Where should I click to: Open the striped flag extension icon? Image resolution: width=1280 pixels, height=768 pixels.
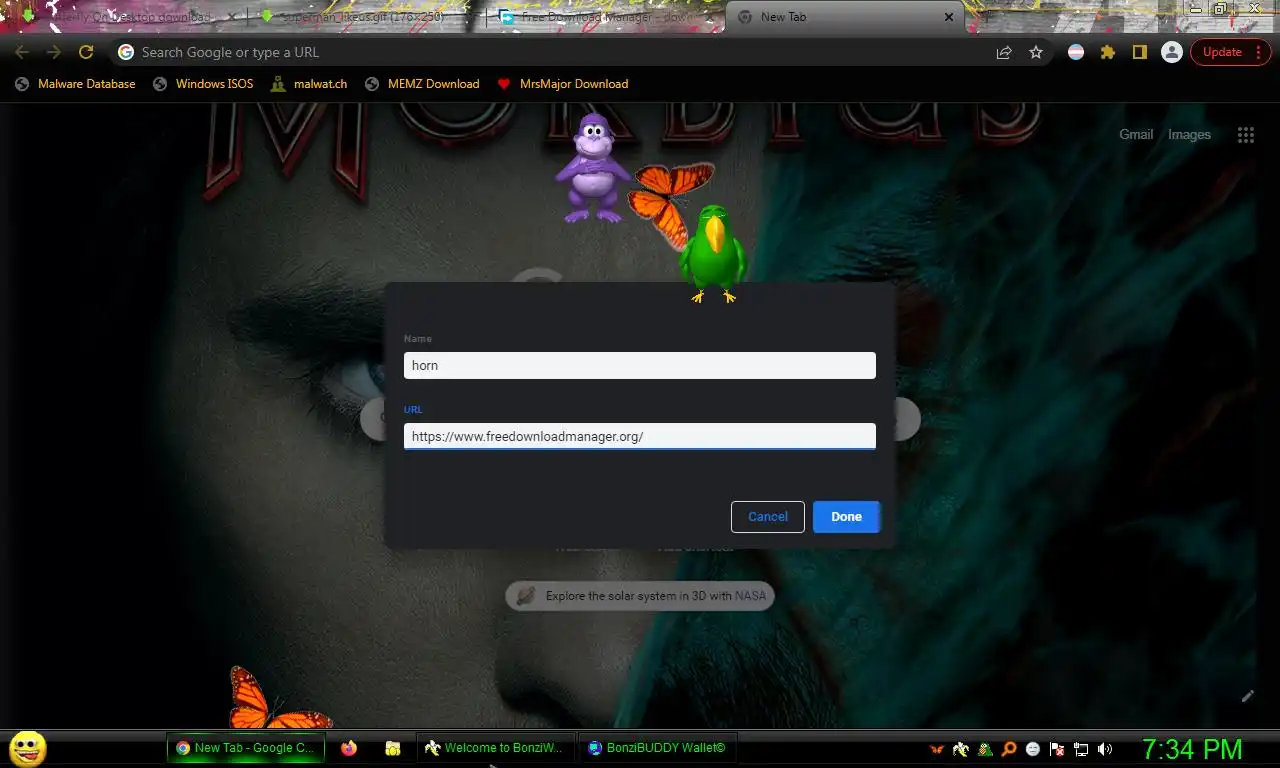click(x=1076, y=52)
